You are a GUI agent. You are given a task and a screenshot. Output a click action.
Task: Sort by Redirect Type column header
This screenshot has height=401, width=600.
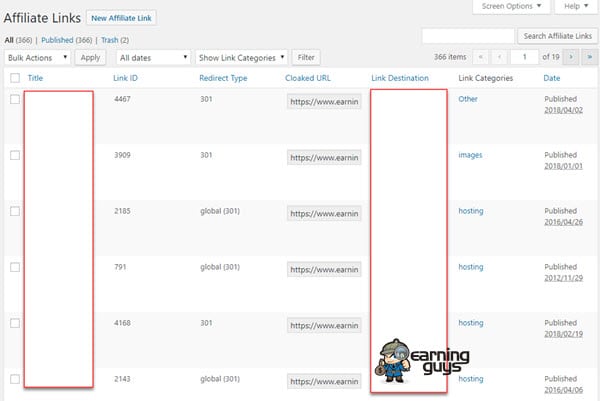[x=223, y=78]
